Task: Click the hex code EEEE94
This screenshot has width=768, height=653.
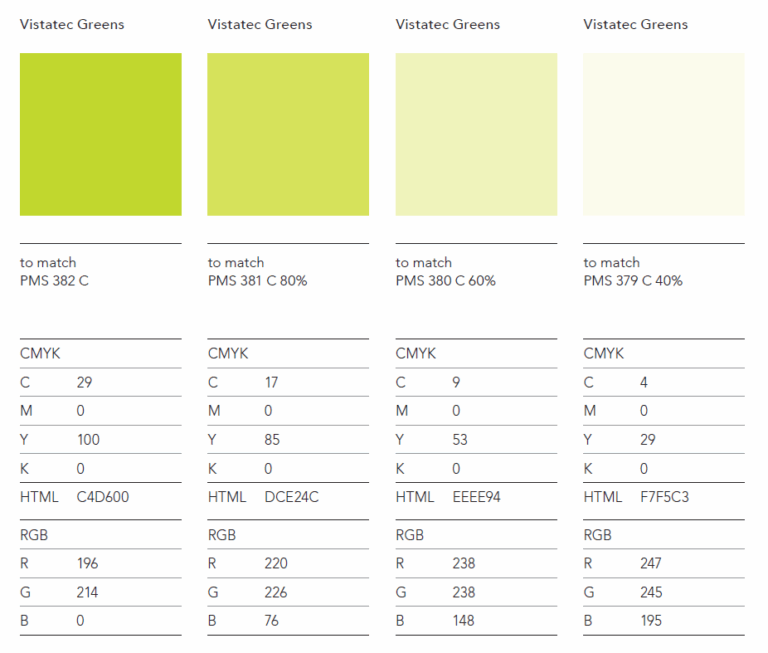Action: coord(477,497)
